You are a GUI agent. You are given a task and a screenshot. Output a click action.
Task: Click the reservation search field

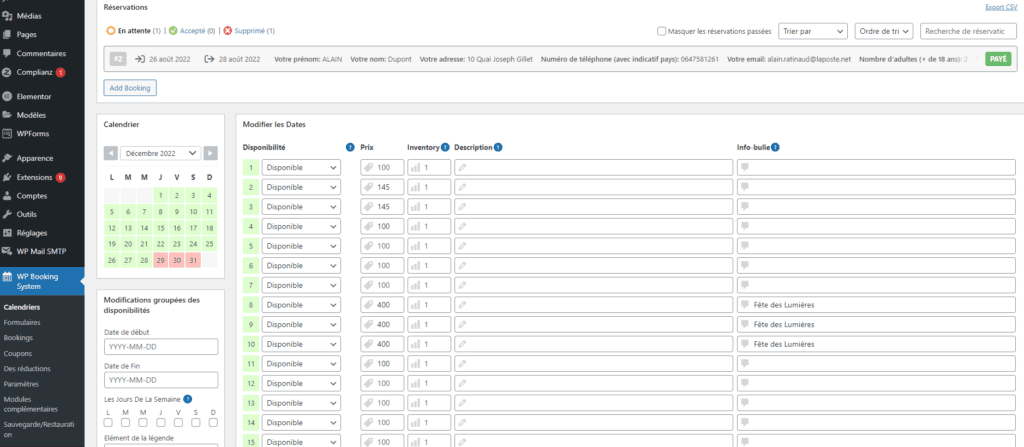(x=968, y=31)
